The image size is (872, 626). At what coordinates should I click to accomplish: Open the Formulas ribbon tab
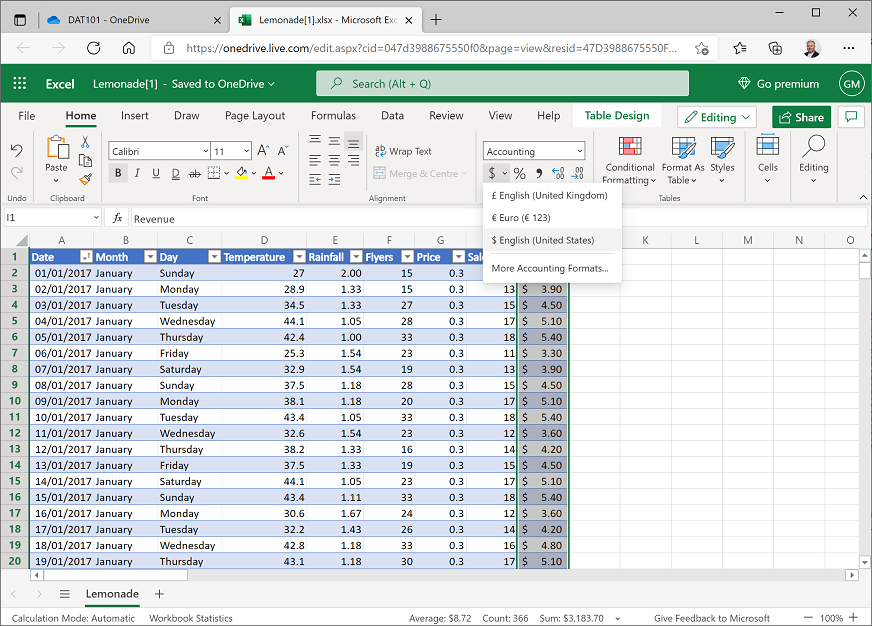click(333, 115)
